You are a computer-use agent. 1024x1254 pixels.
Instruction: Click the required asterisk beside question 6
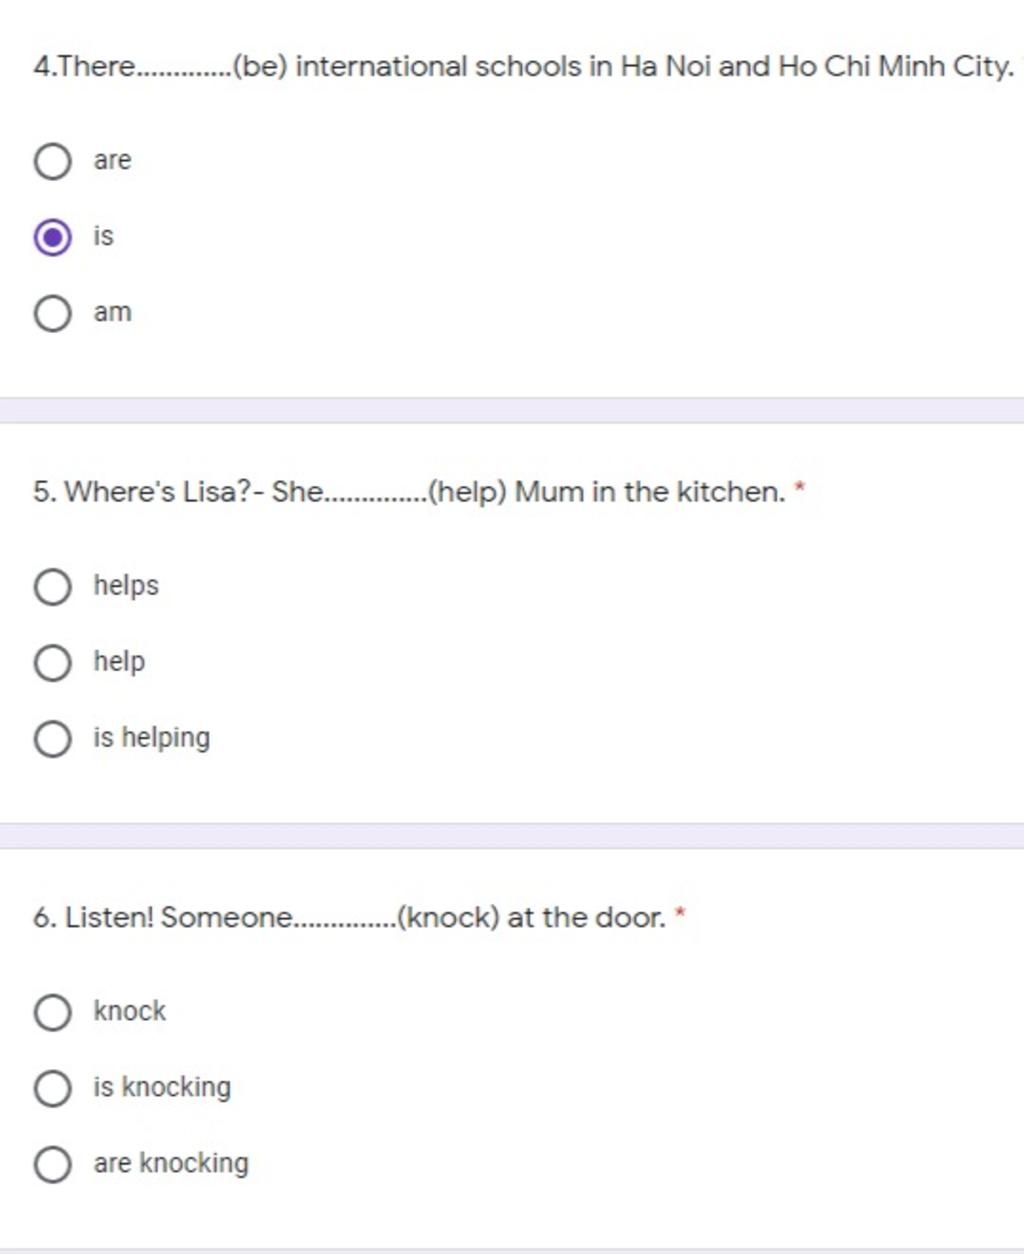(680, 914)
